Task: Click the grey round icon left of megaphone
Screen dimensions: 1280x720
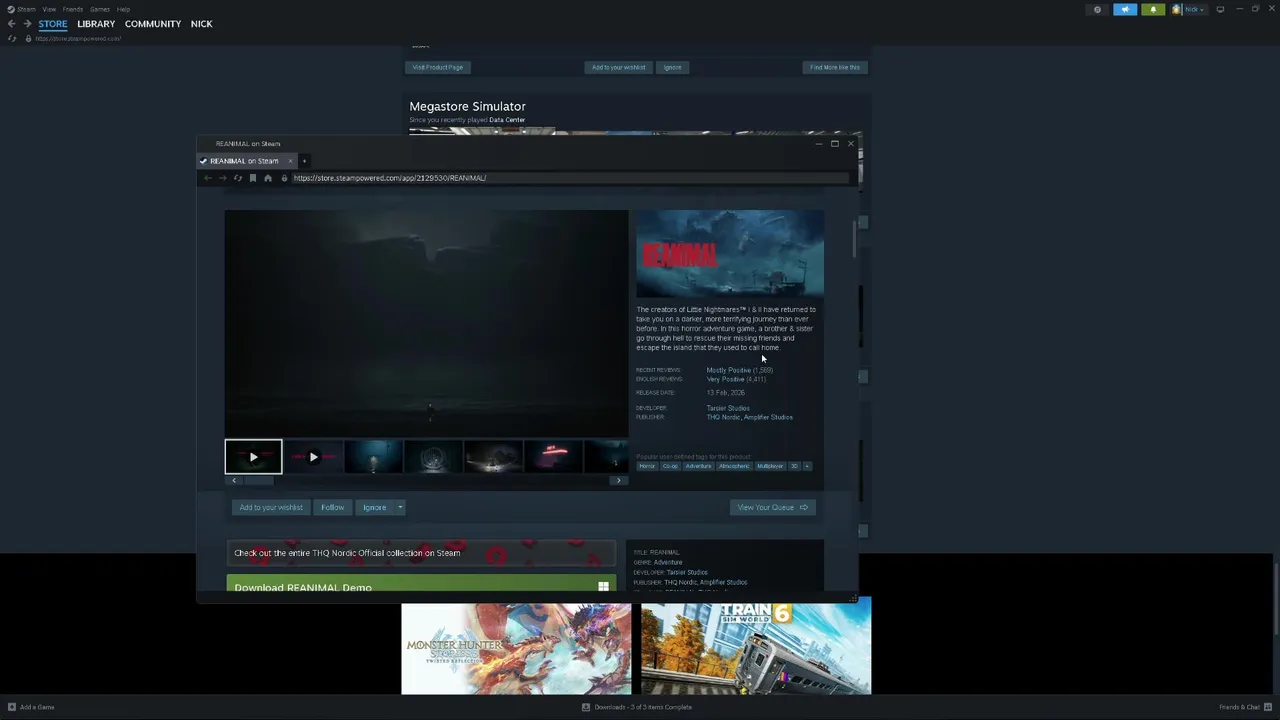Action: 1097,9
